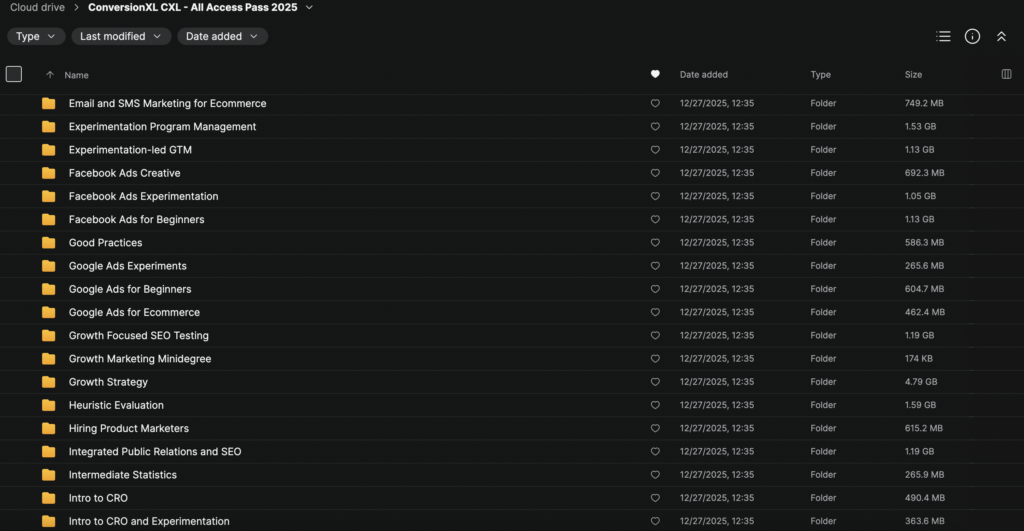Sort by the Size column header

[913, 74]
